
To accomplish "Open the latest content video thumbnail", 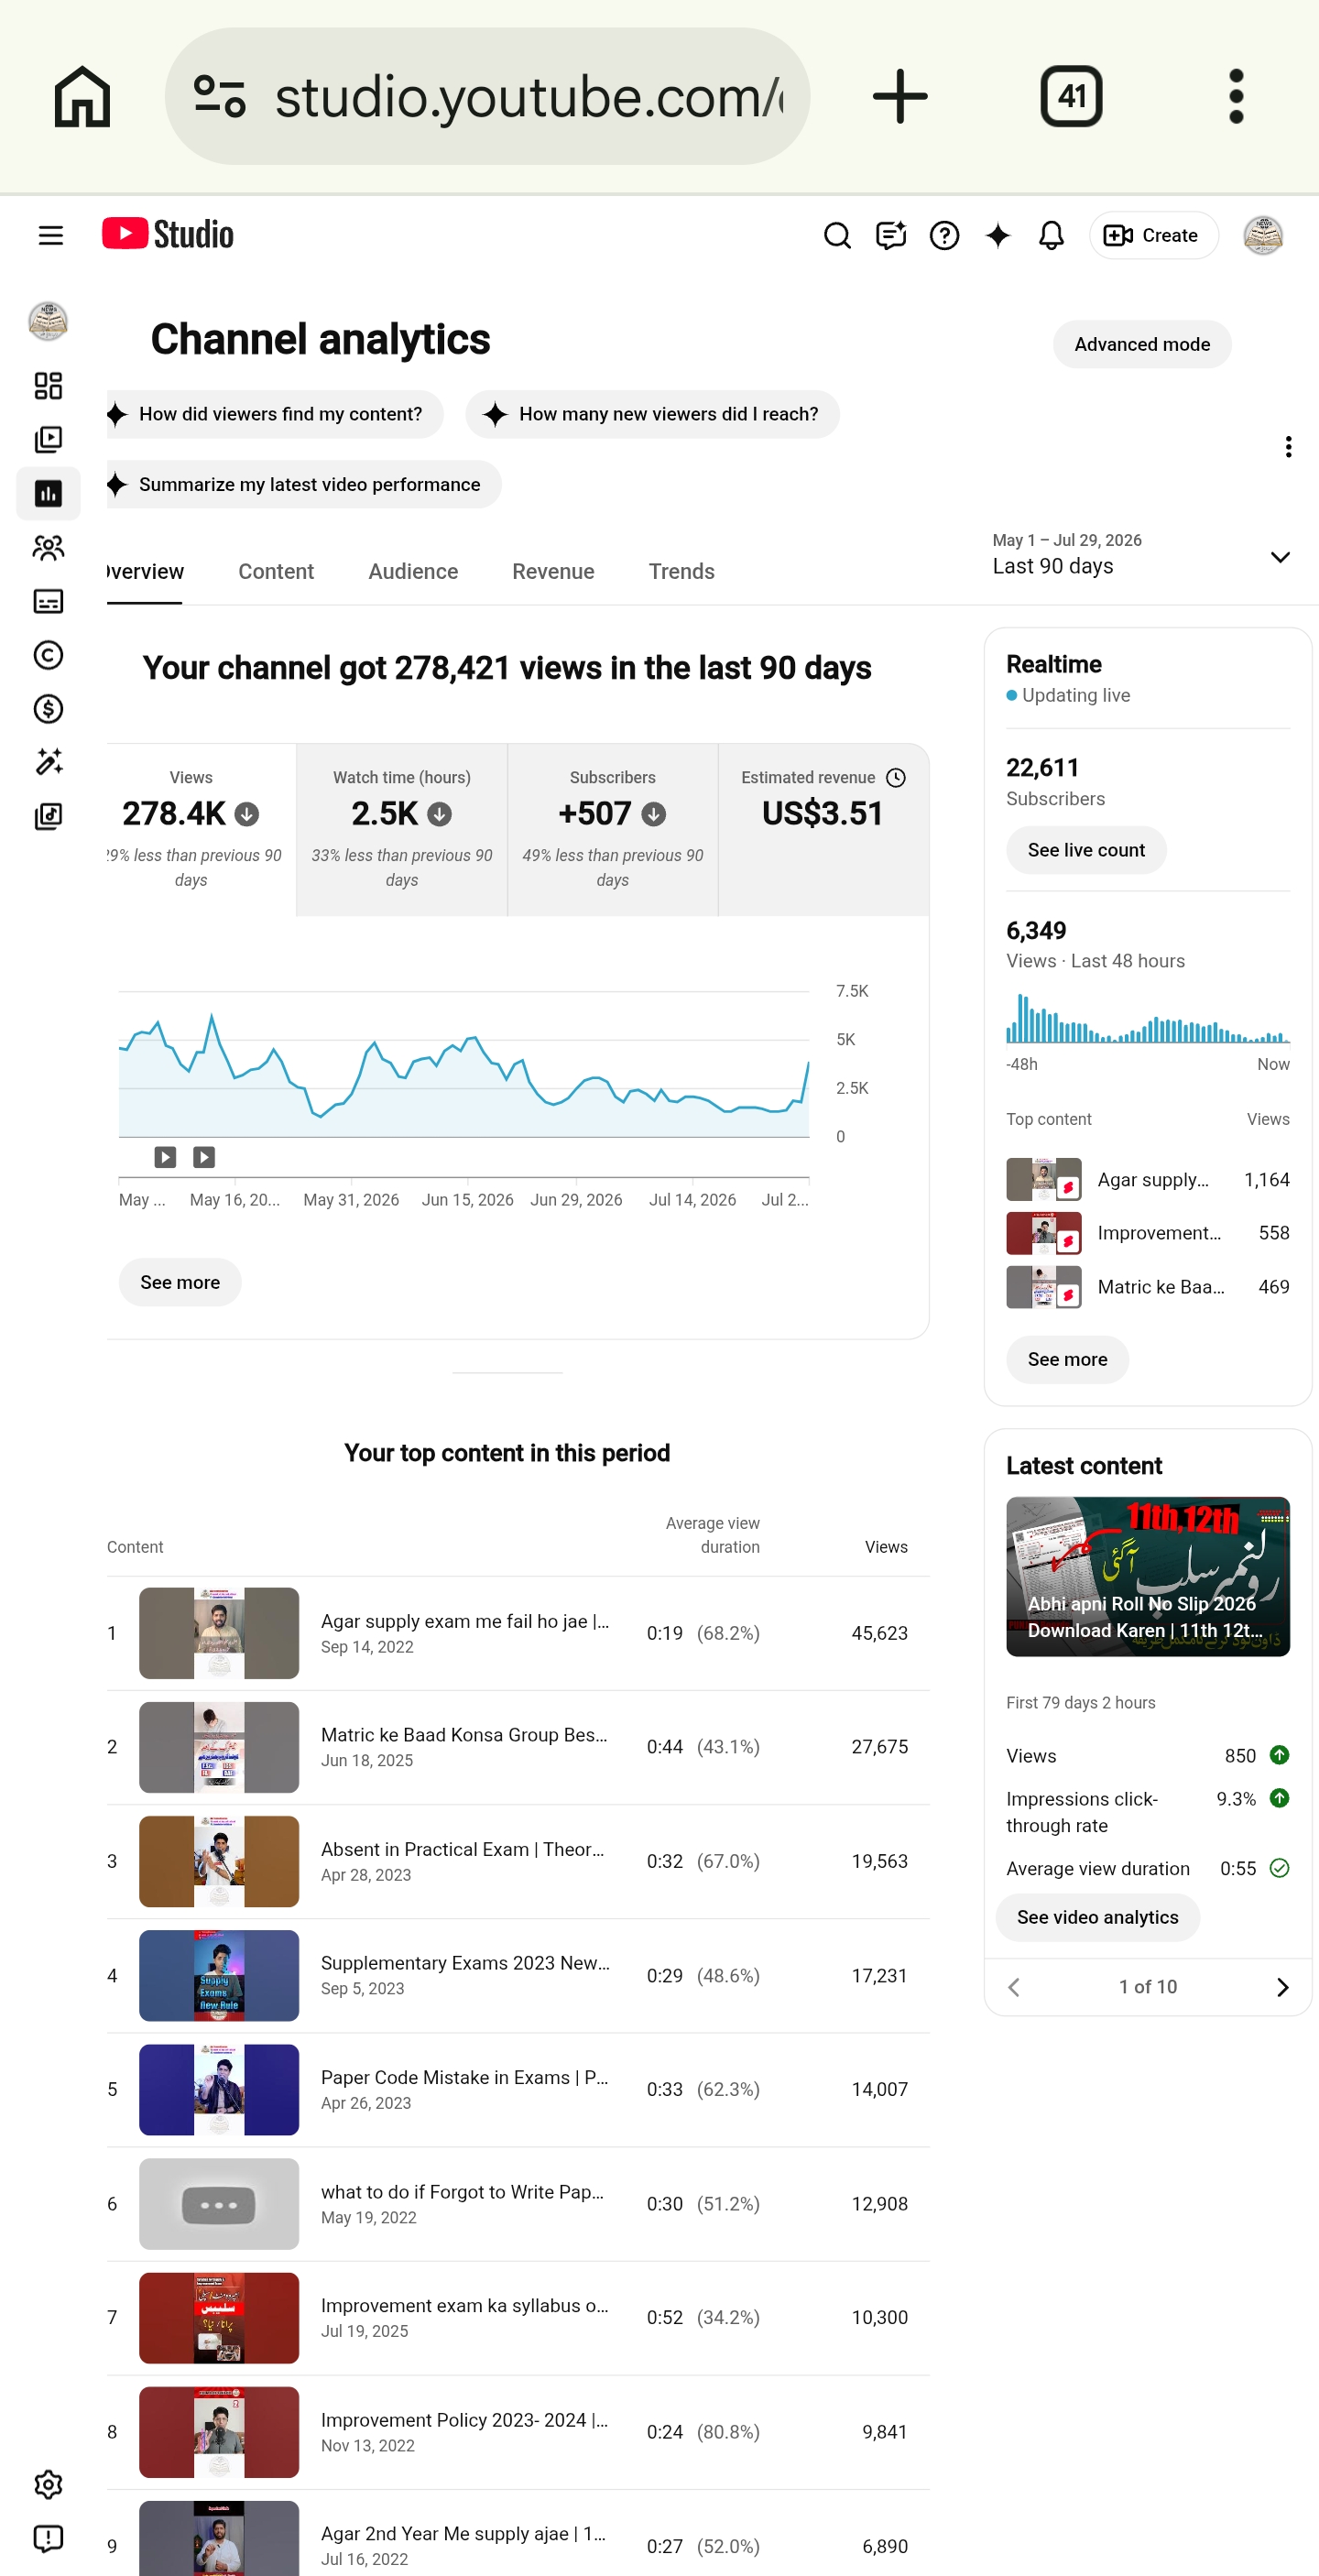I will click(1147, 1576).
